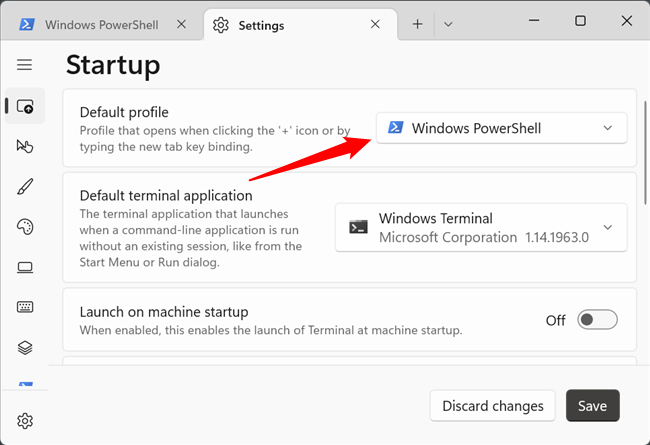Expand the new tab profile dropdown chevron

coord(448,24)
